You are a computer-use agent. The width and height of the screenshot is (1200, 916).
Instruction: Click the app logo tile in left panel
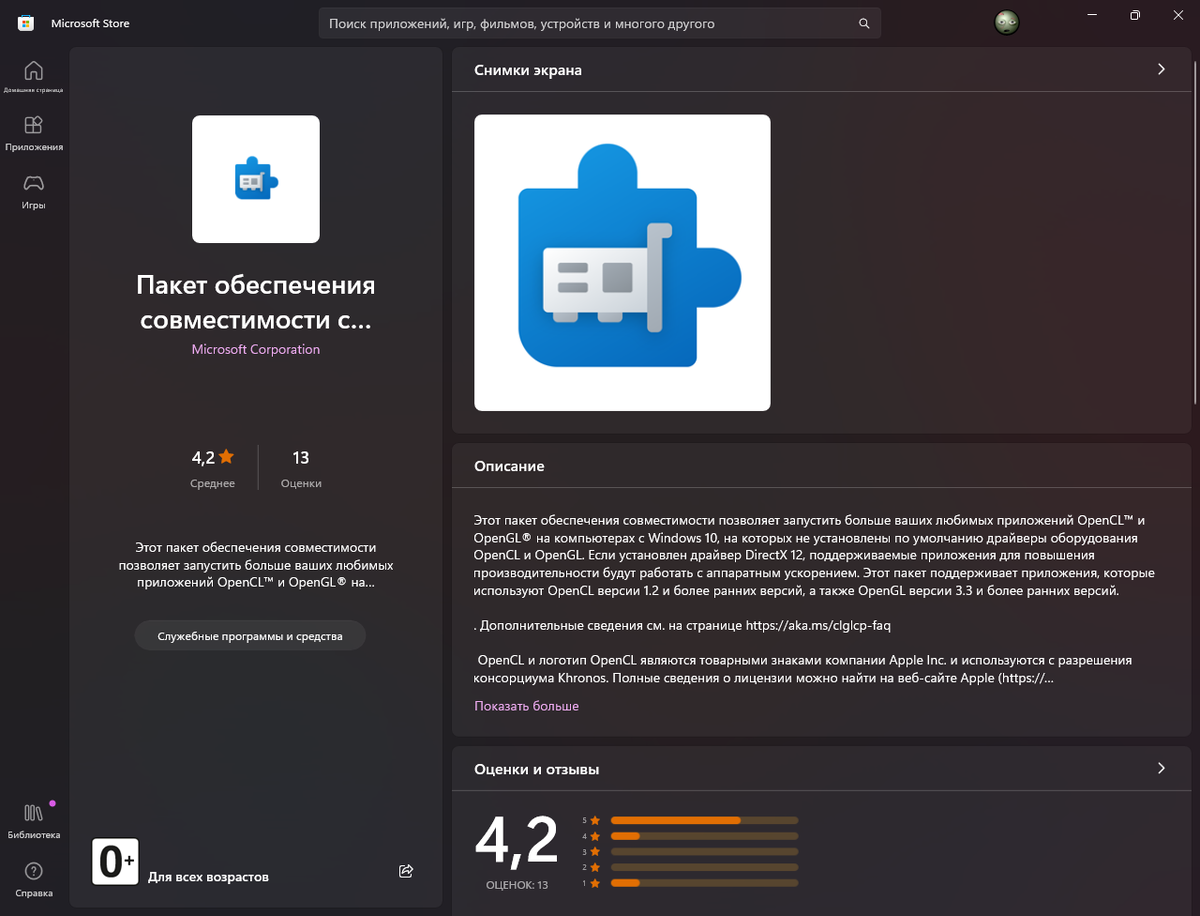coord(256,179)
